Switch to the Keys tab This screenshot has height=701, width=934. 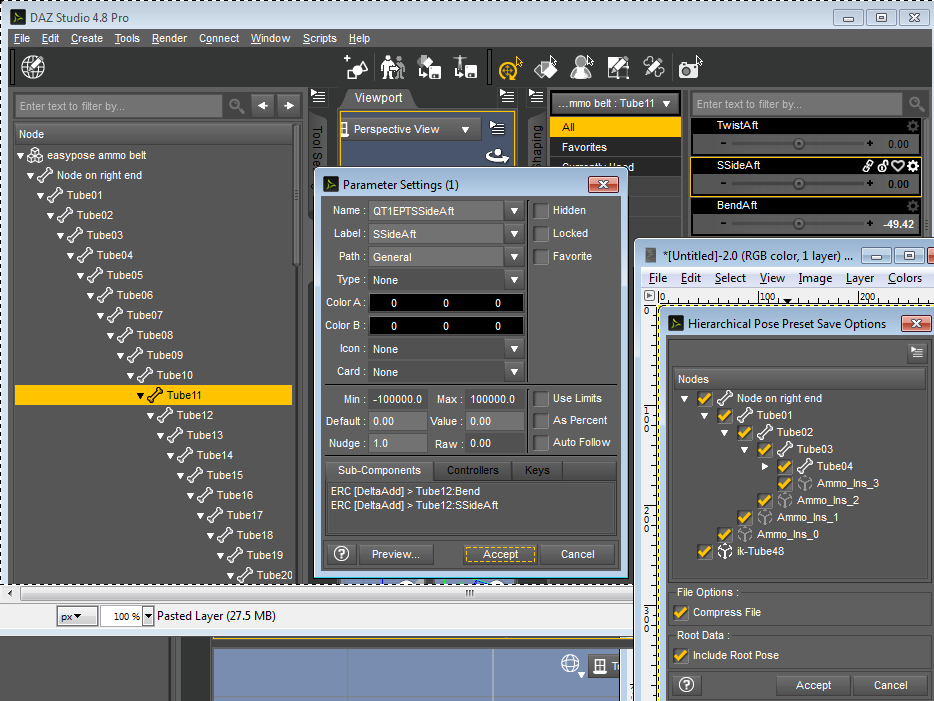[x=537, y=471]
